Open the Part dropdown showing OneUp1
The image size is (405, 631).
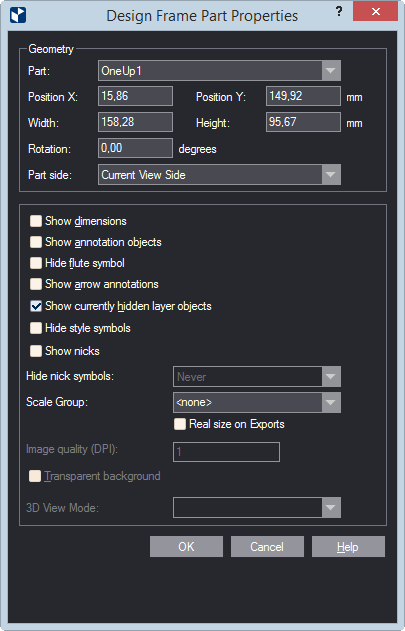coord(219,71)
